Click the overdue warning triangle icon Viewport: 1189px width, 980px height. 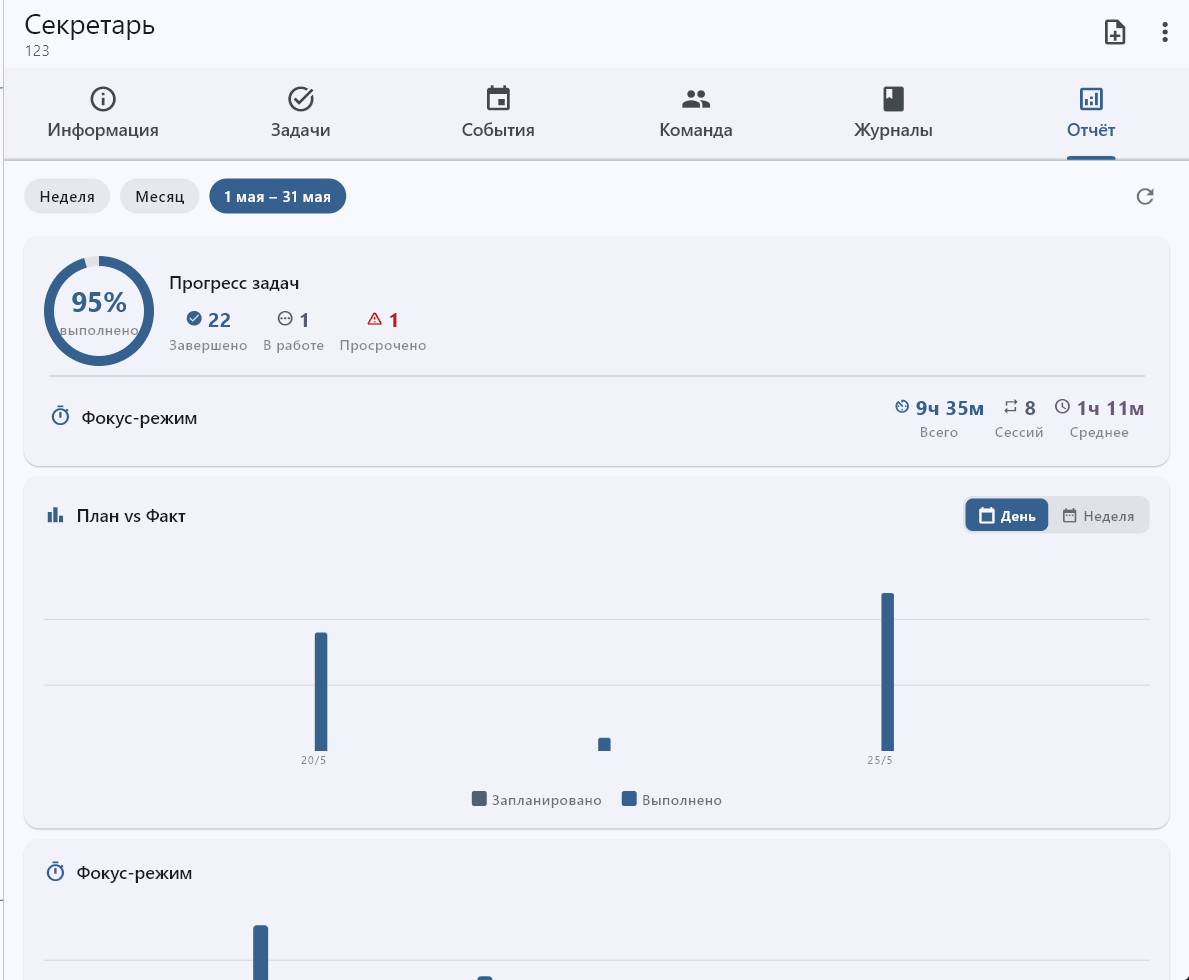(375, 319)
